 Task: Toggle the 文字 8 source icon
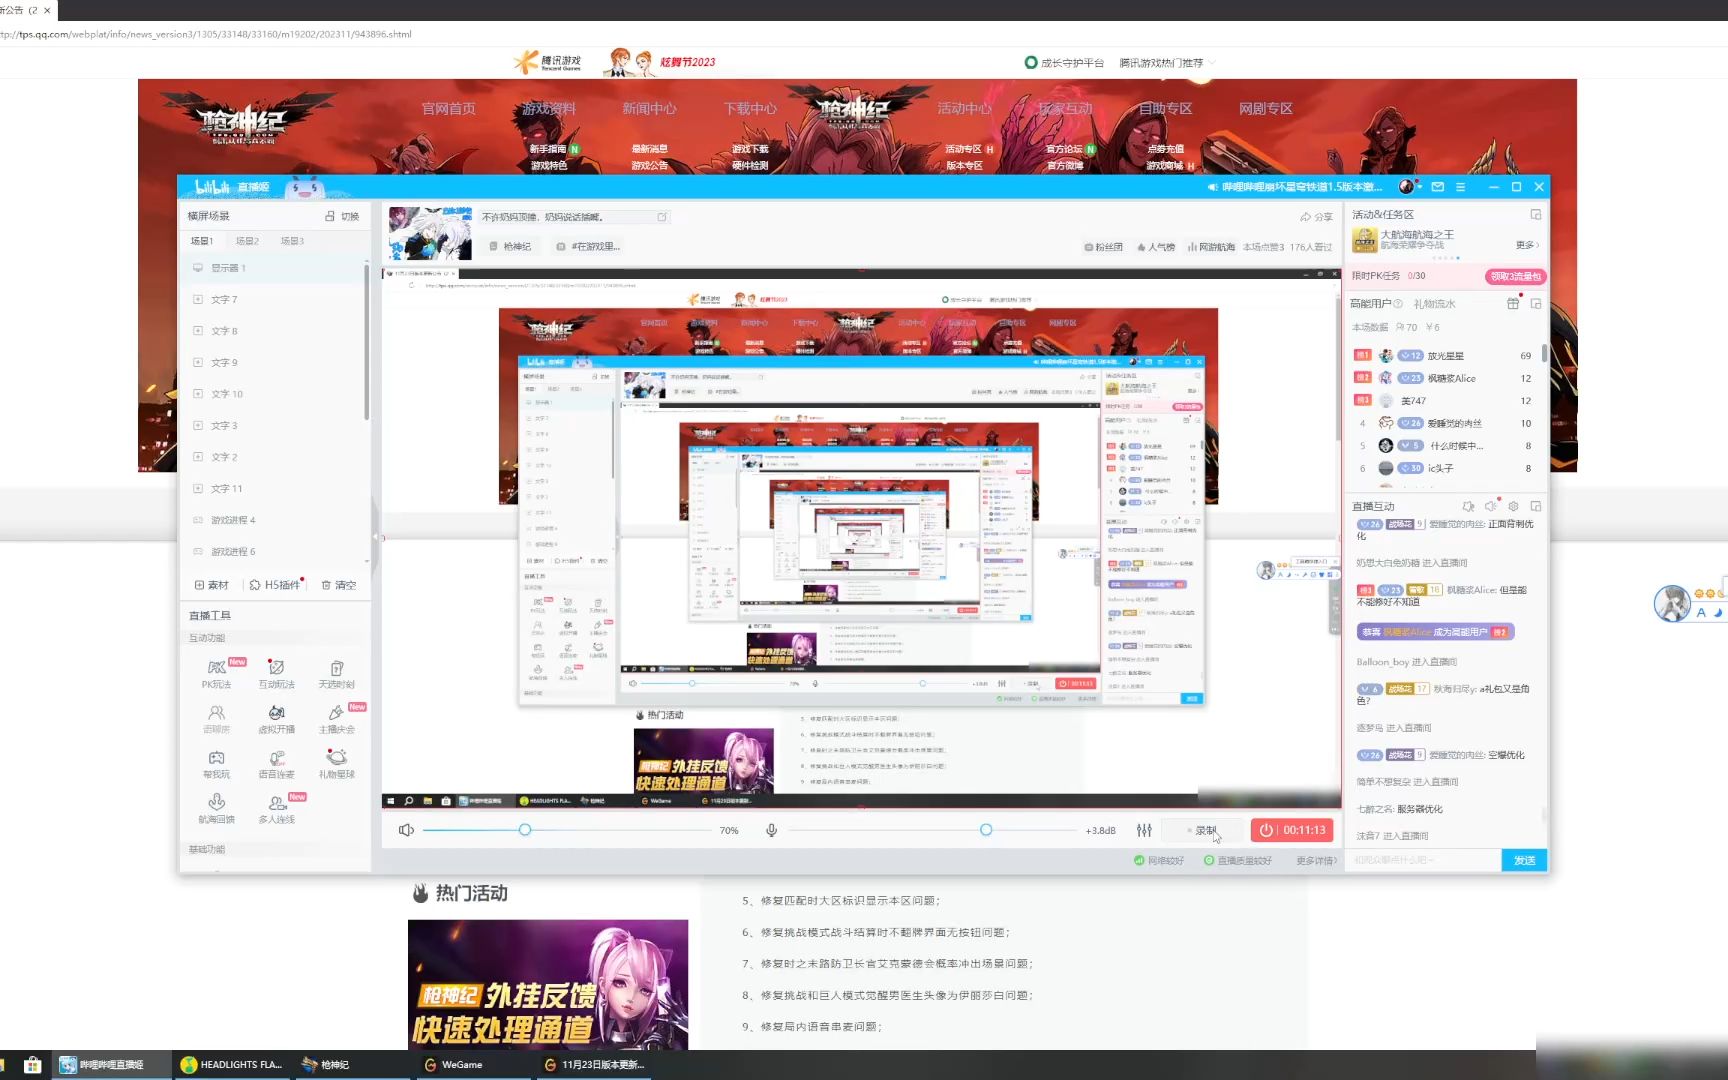pyautogui.click(x=198, y=330)
